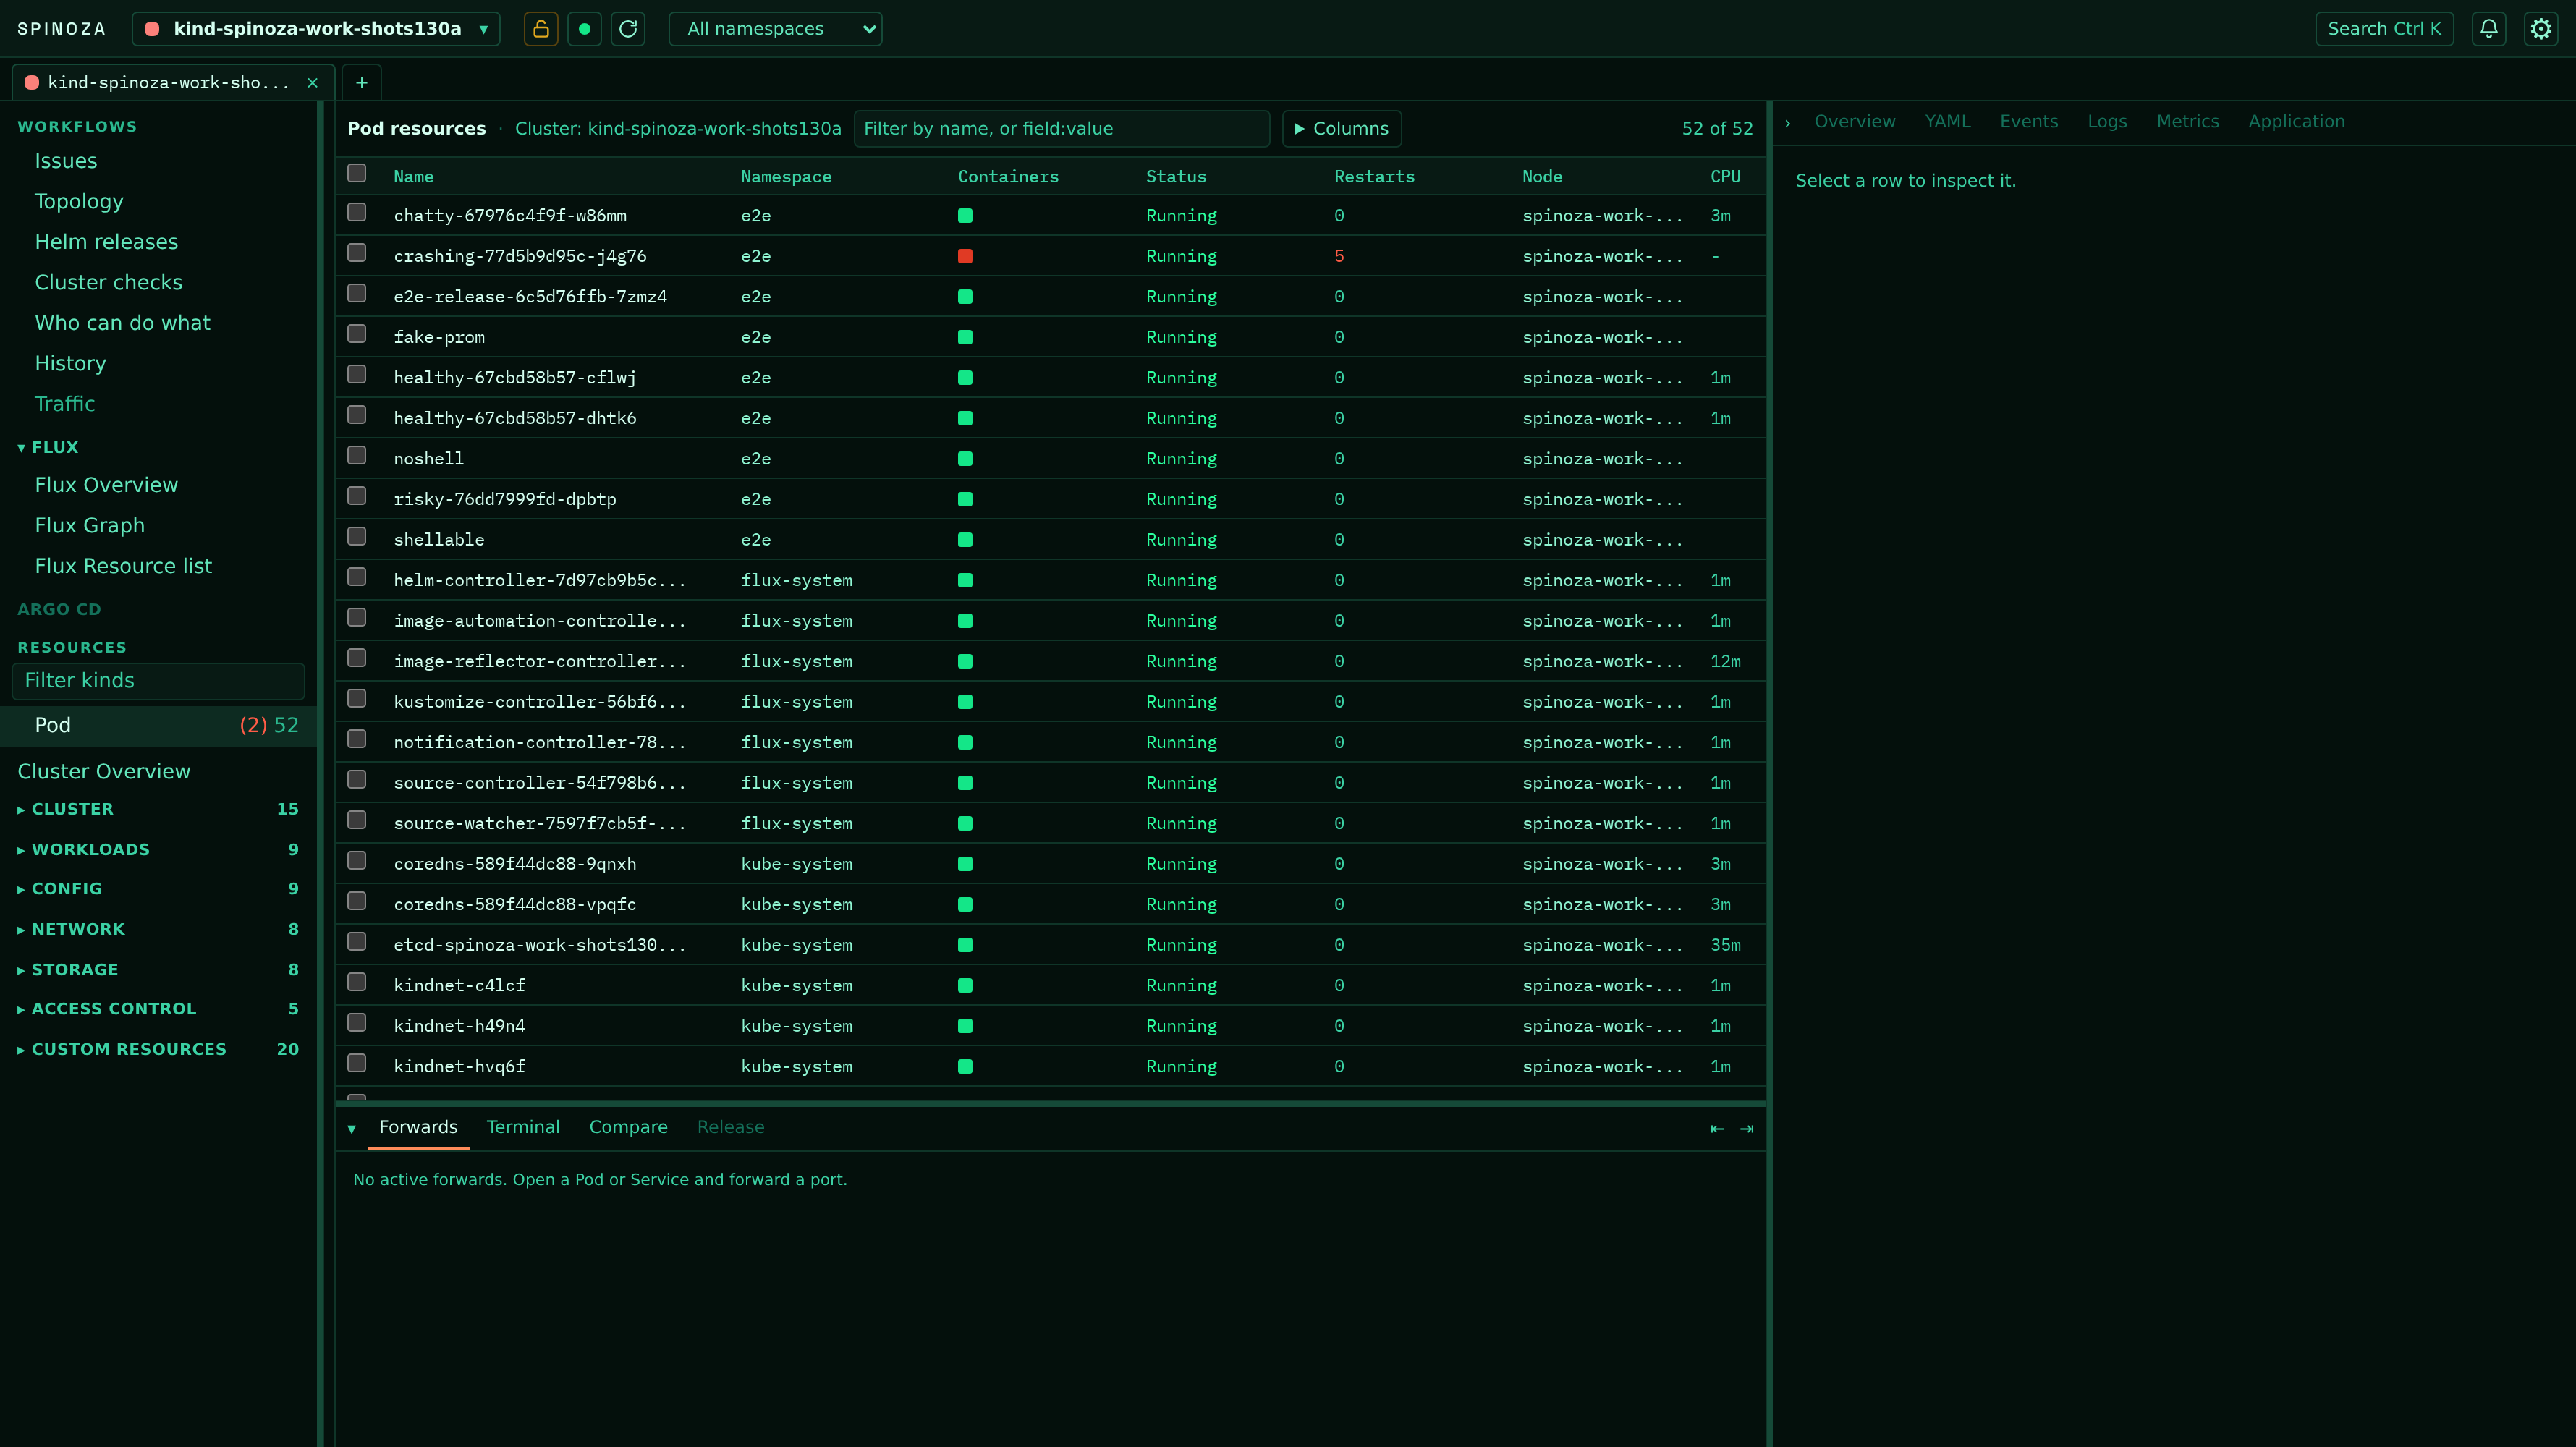This screenshot has width=2576, height=1447.
Task: Open the Overview inspector tab
Action: 1854,122
